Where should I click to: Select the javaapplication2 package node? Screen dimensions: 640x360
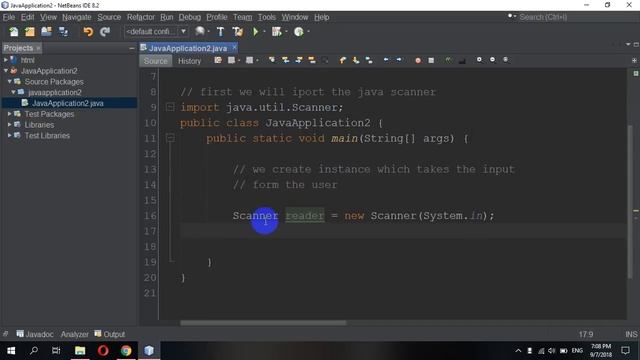55,92
